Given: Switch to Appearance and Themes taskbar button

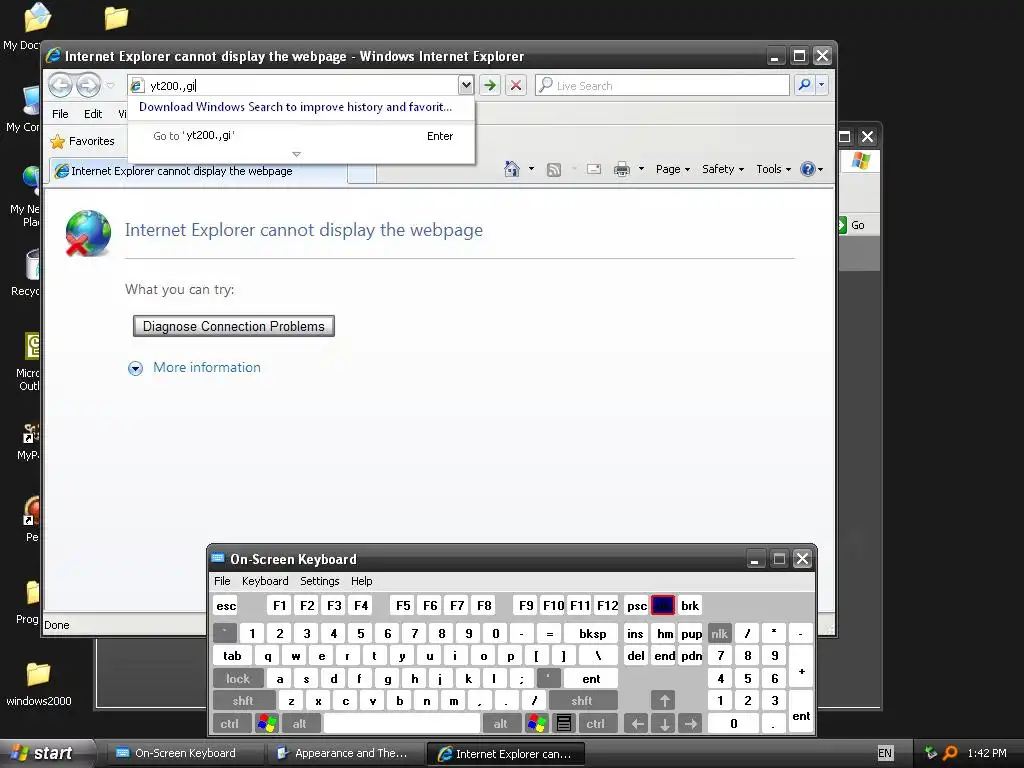Looking at the screenshot, I should (x=344, y=754).
